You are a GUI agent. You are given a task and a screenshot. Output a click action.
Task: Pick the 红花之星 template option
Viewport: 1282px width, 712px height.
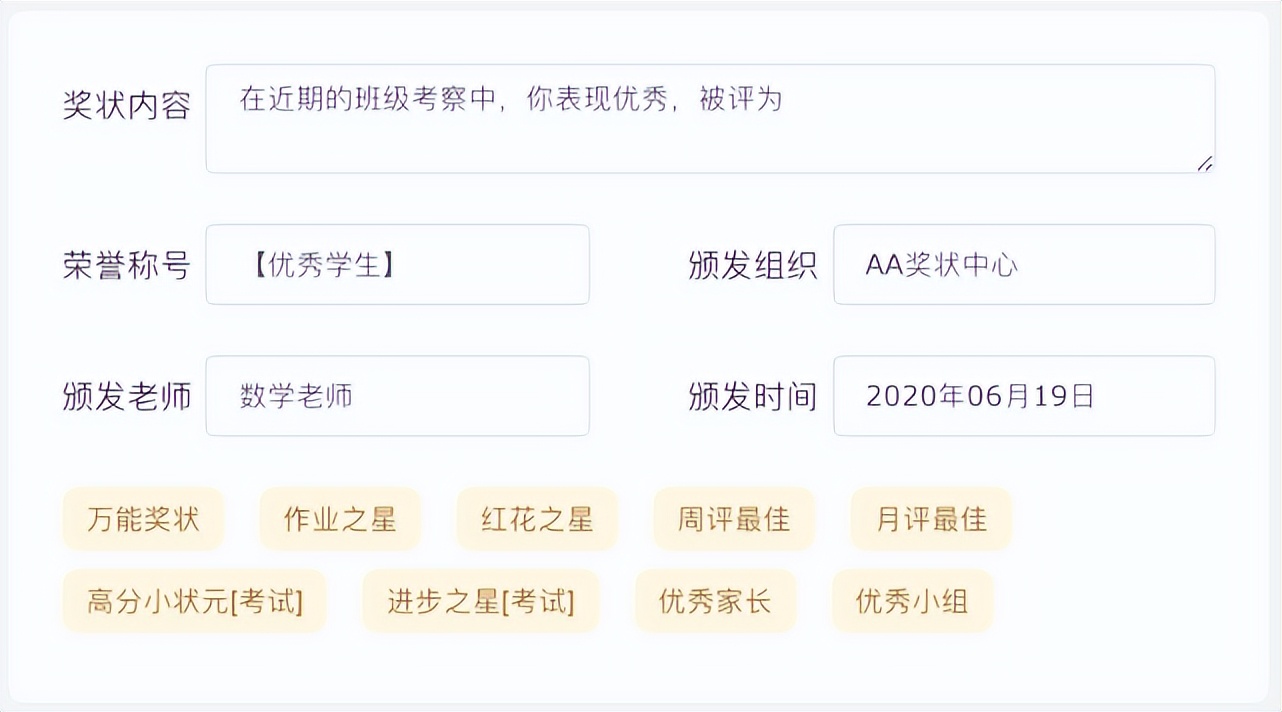tap(537, 519)
